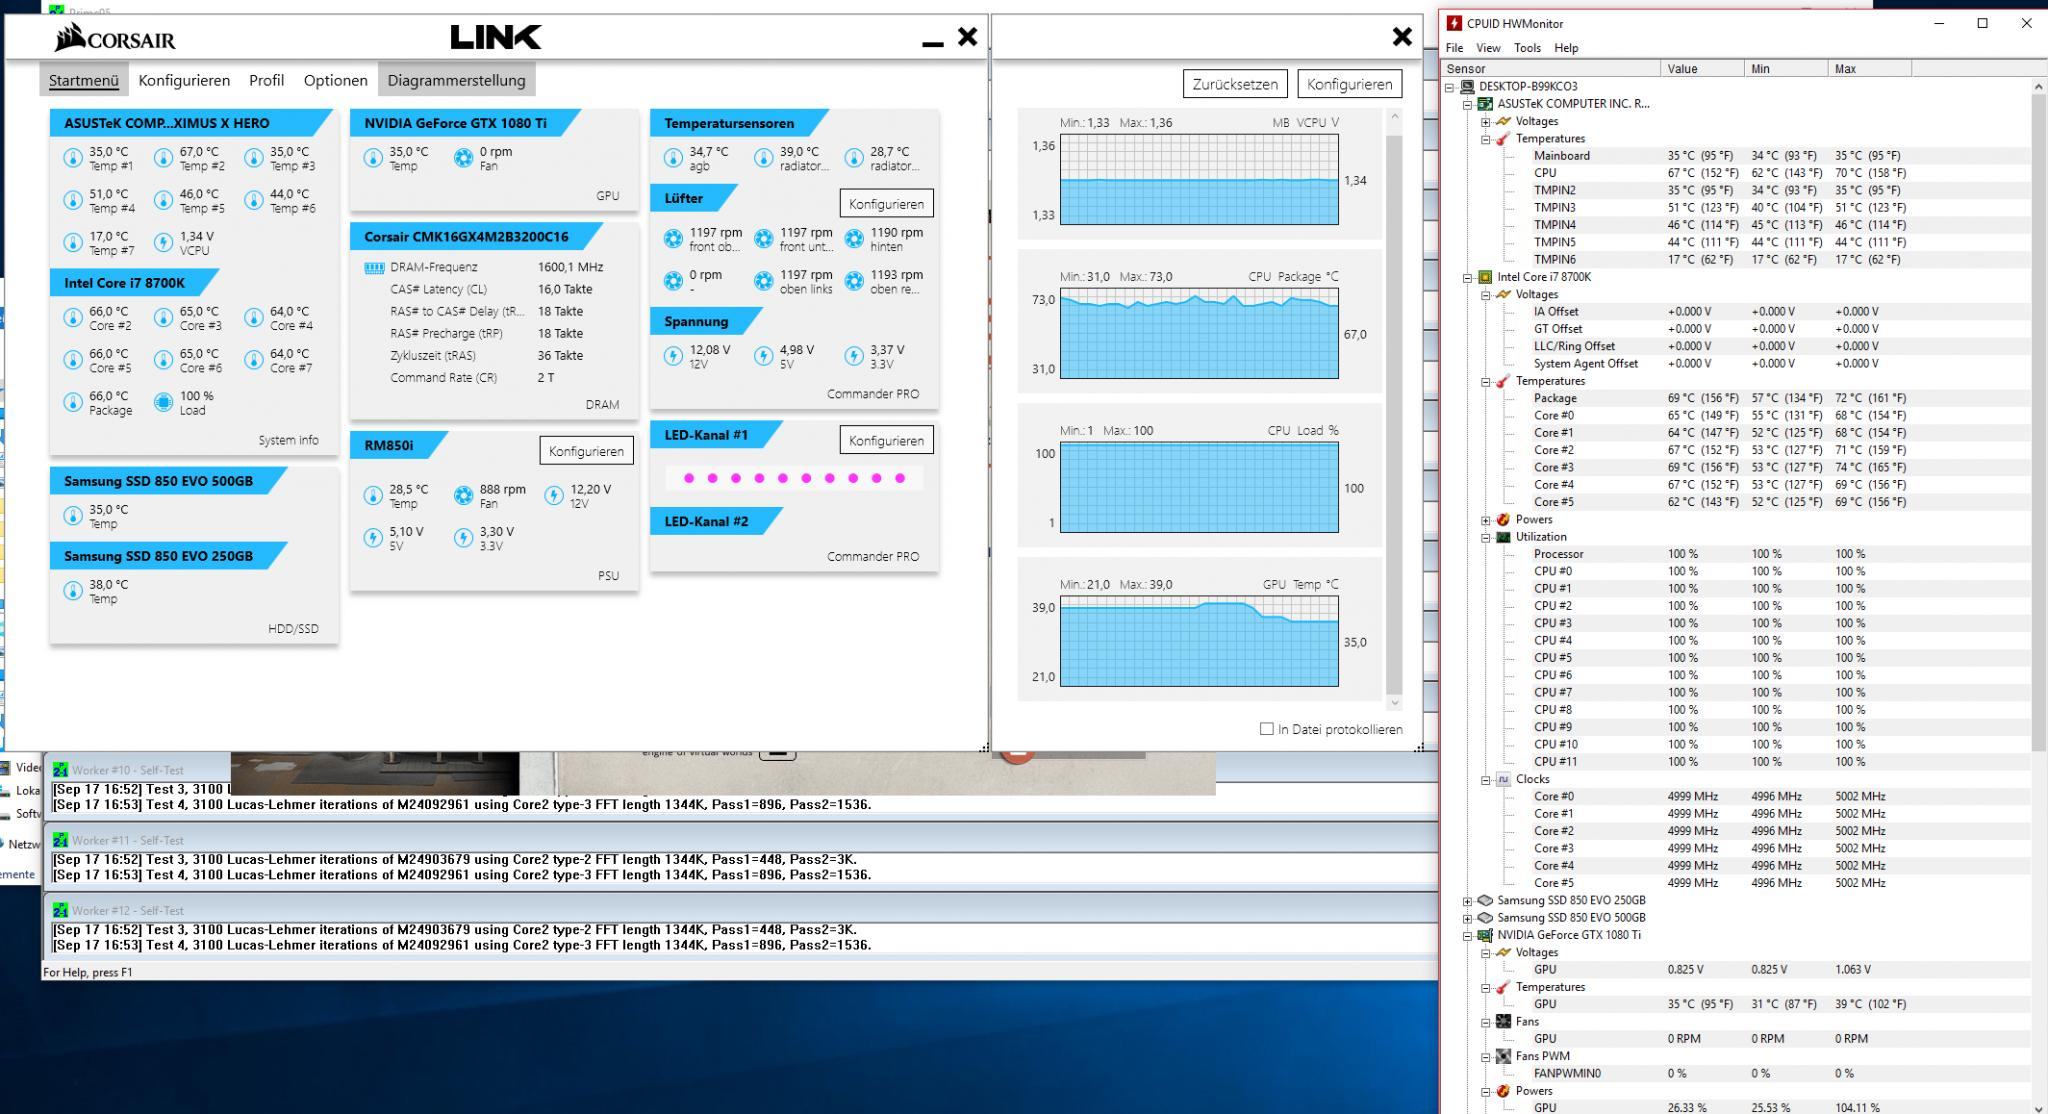Click thermometer icon for Samsung SSD 500GB temp
The image size is (2048, 1114).
click(73, 516)
